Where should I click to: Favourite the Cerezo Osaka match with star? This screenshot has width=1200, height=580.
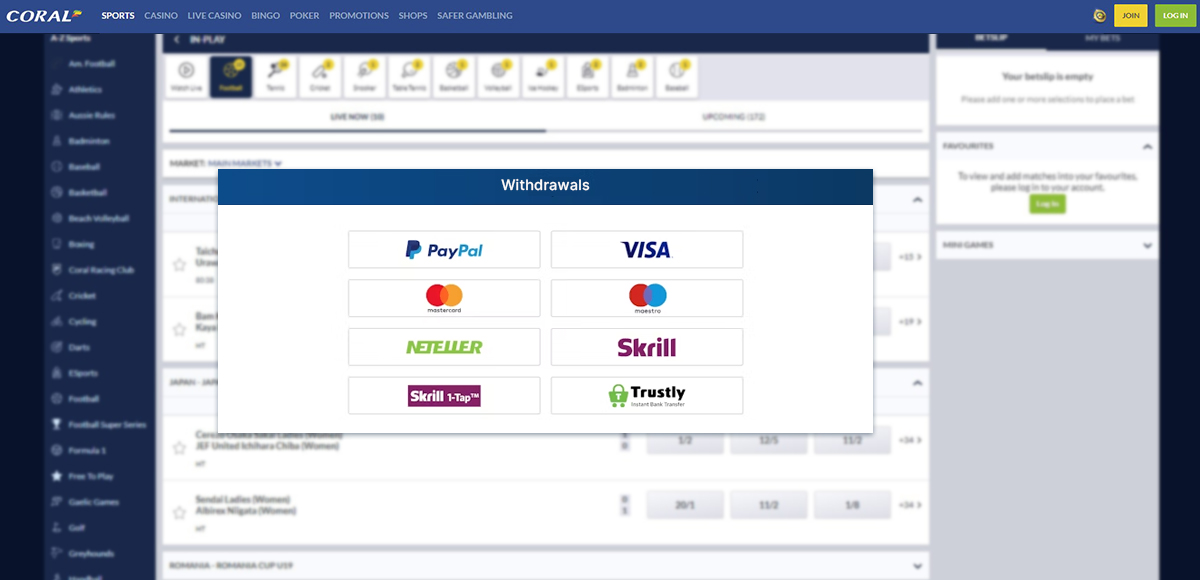(x=180, y=448)
